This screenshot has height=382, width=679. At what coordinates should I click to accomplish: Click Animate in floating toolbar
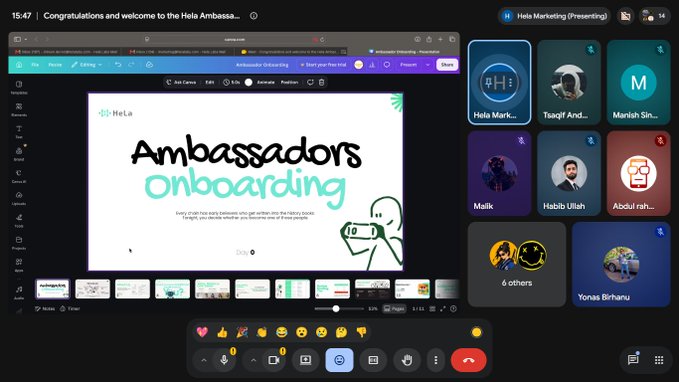tap(266, 82)
